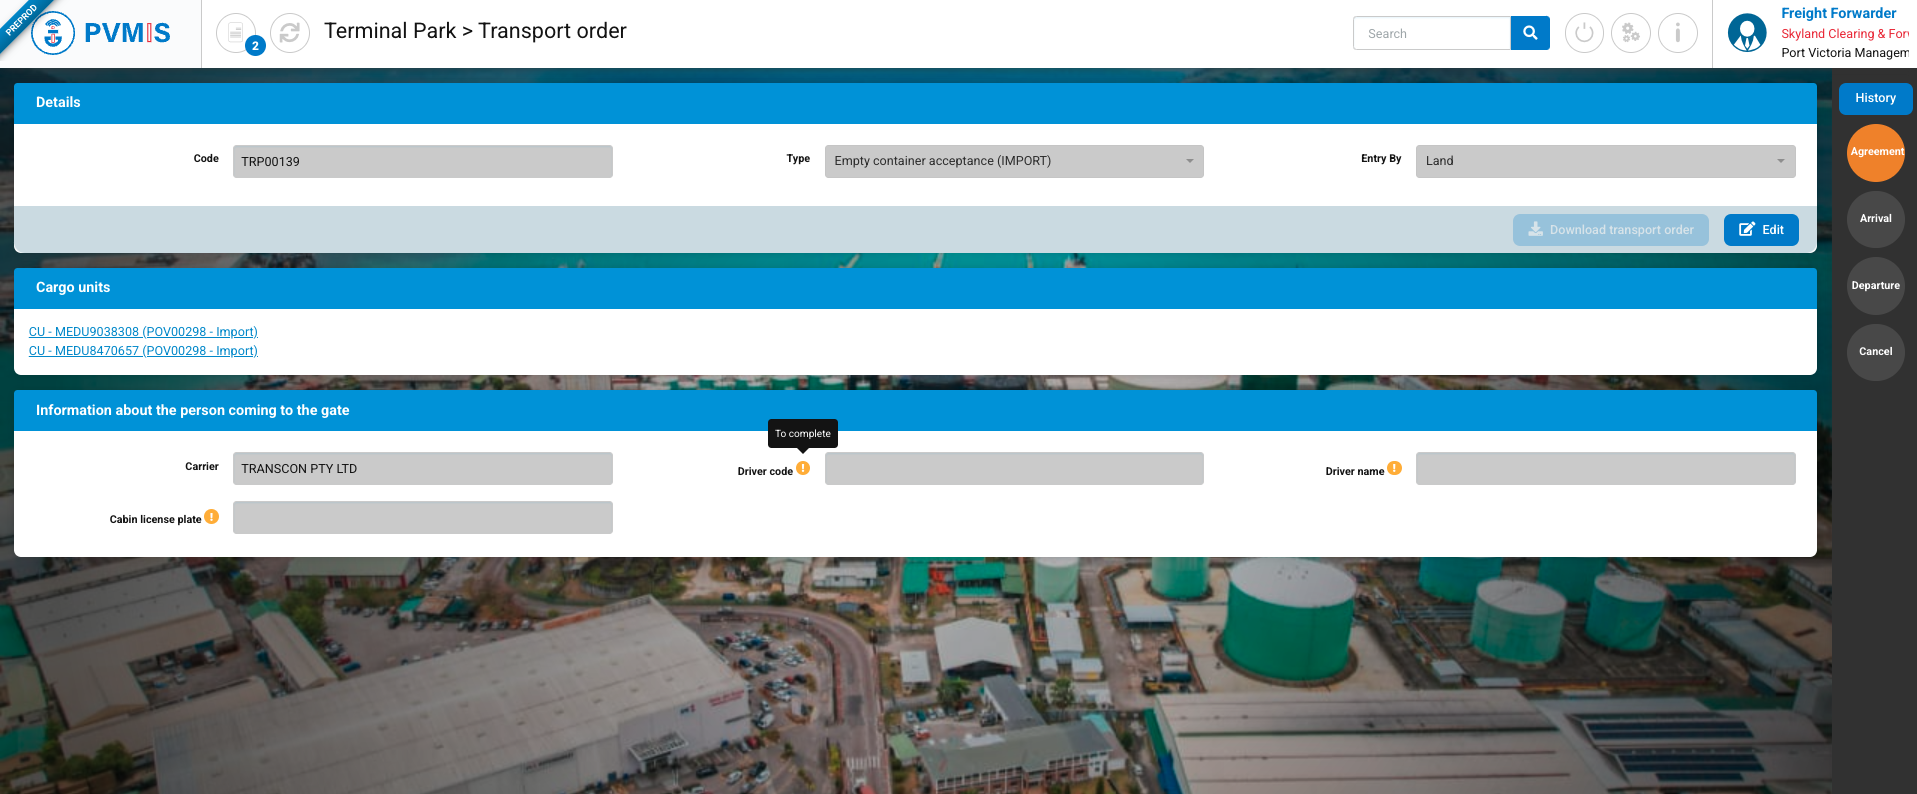Select the Arrival step
The image size is (1917, 794).
tap(1875, 219)
